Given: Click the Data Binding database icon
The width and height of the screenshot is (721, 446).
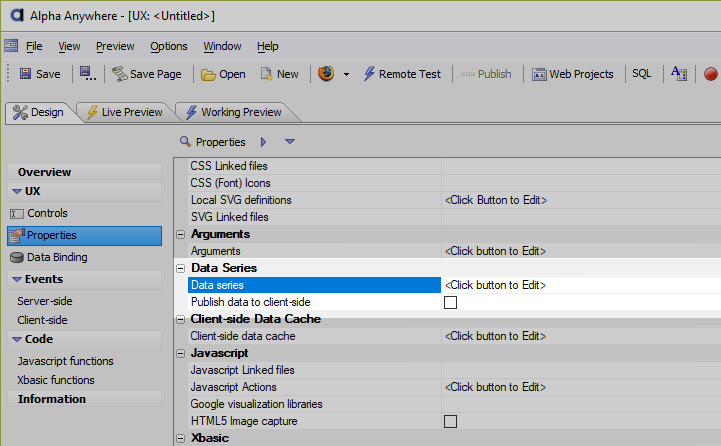Looking at the screenshot, I should (17, 257).
